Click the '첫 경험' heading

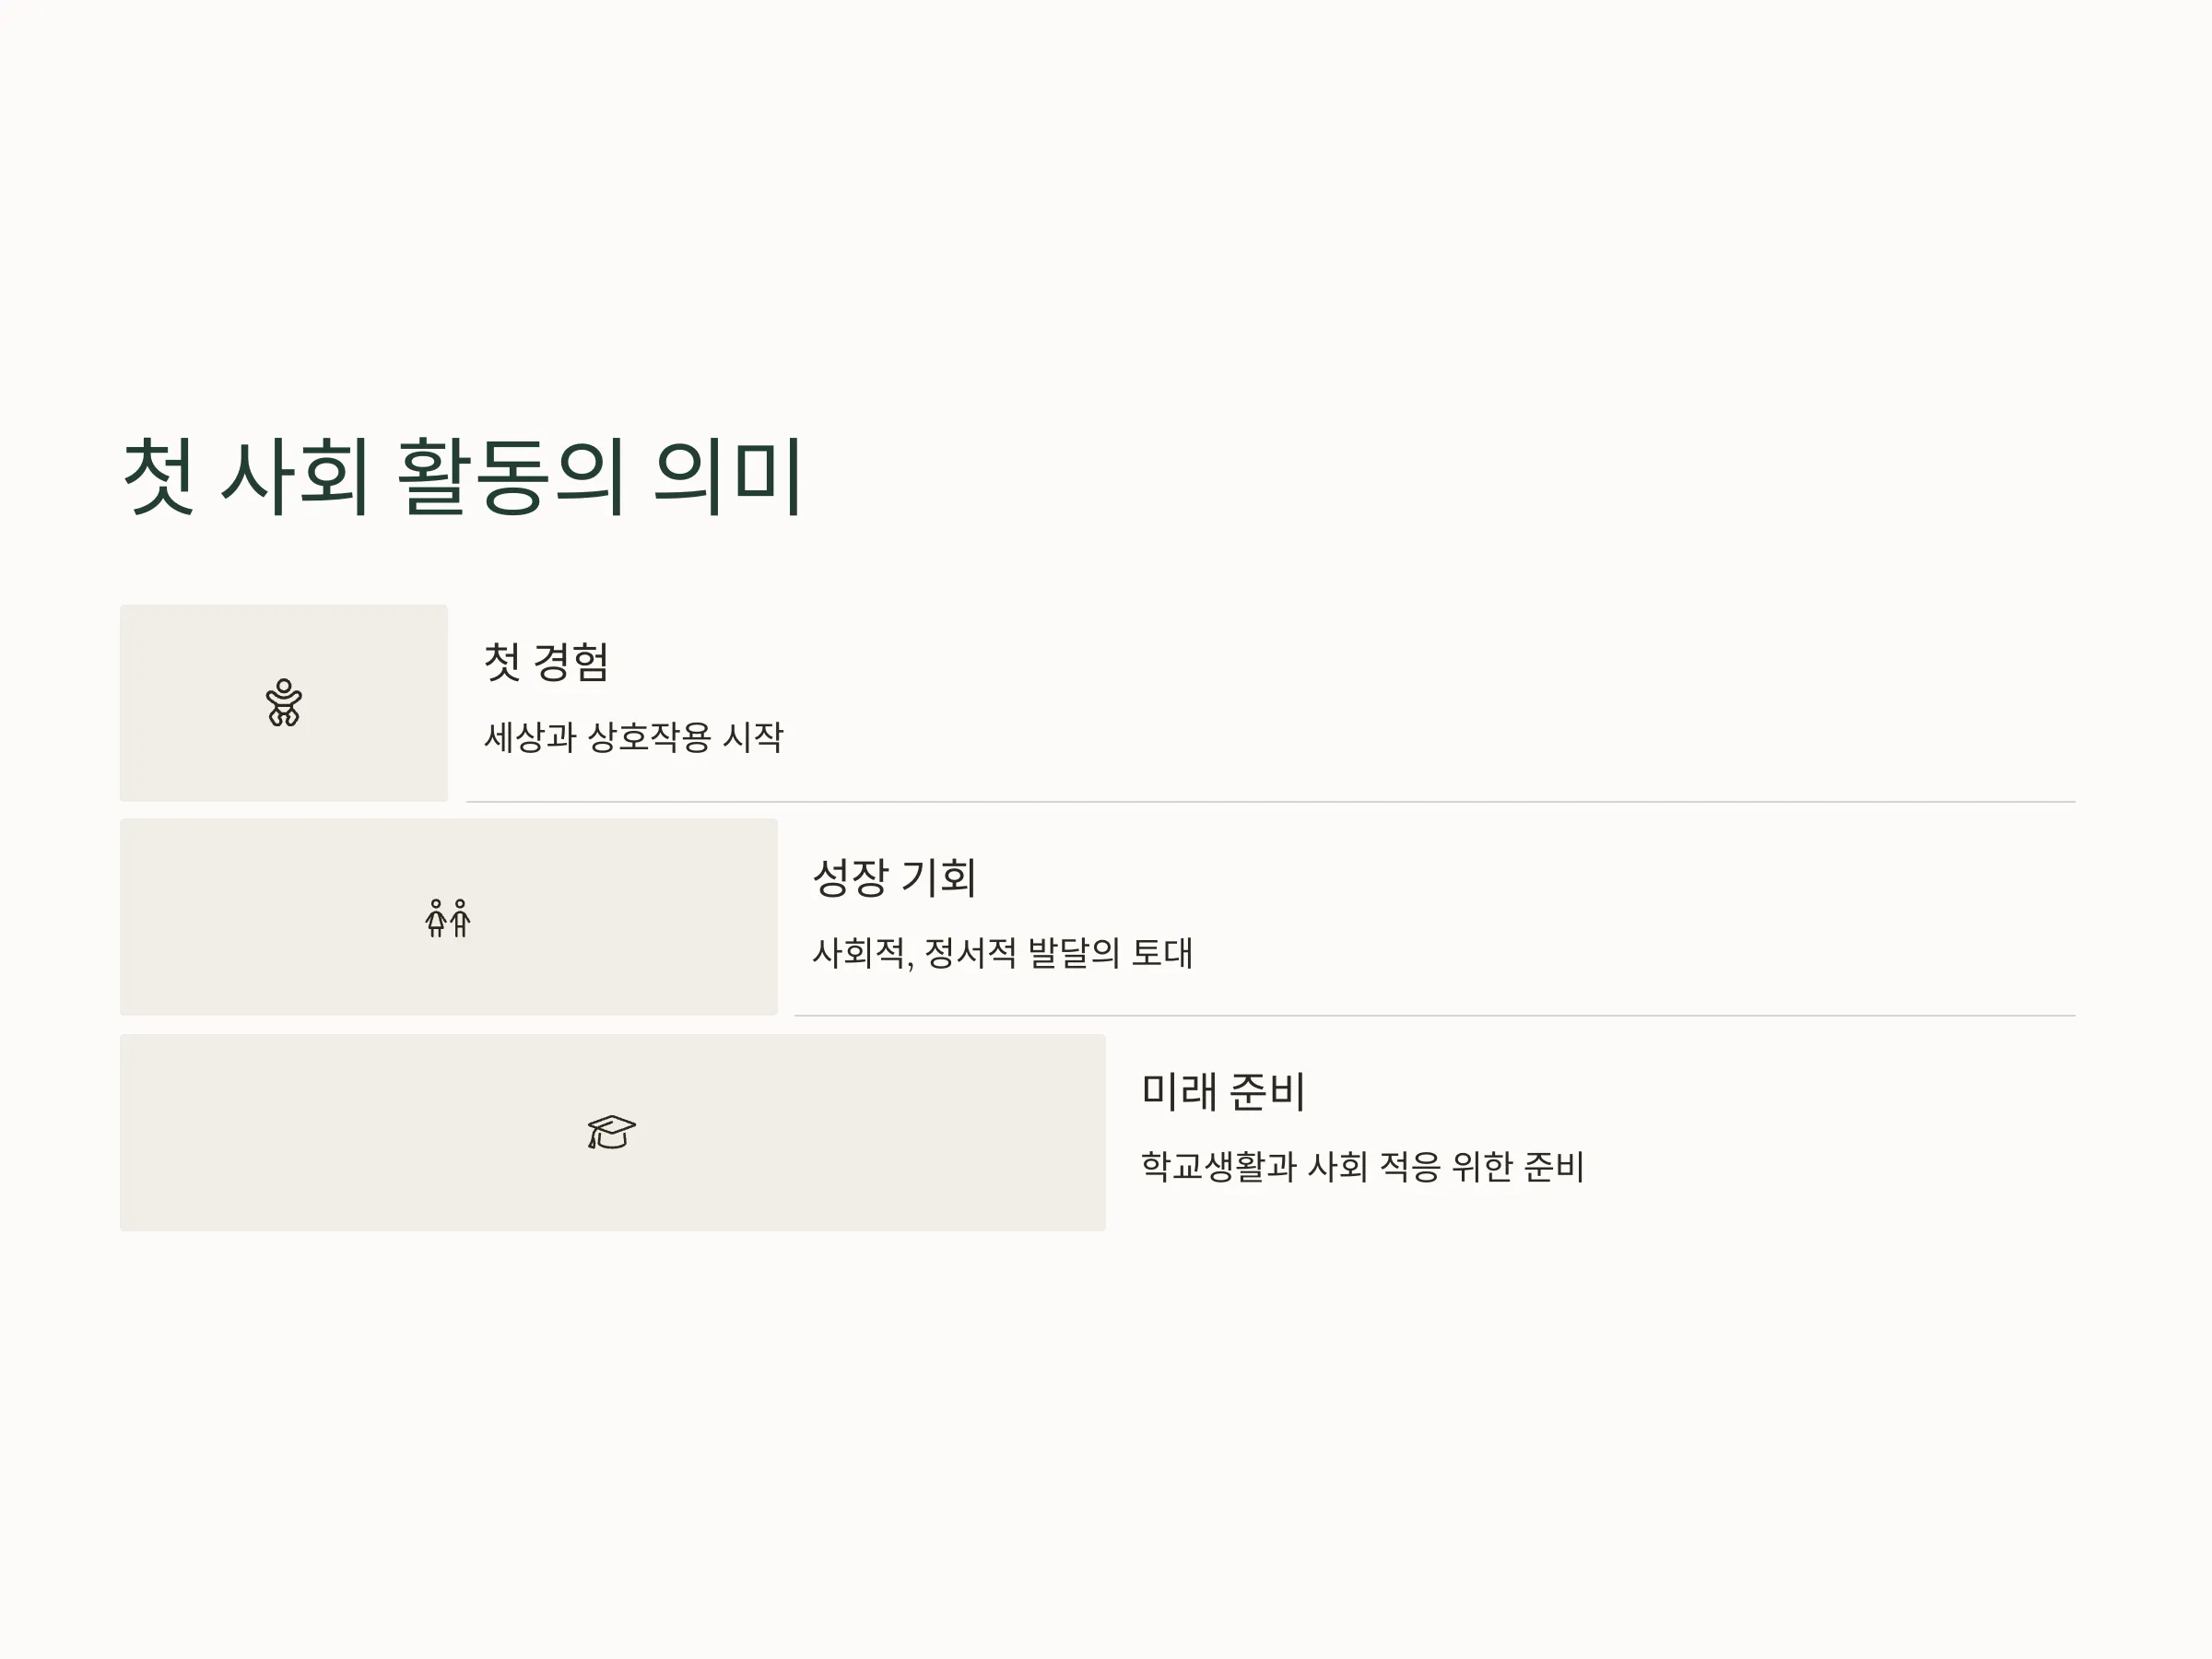[x=546, y=662]
